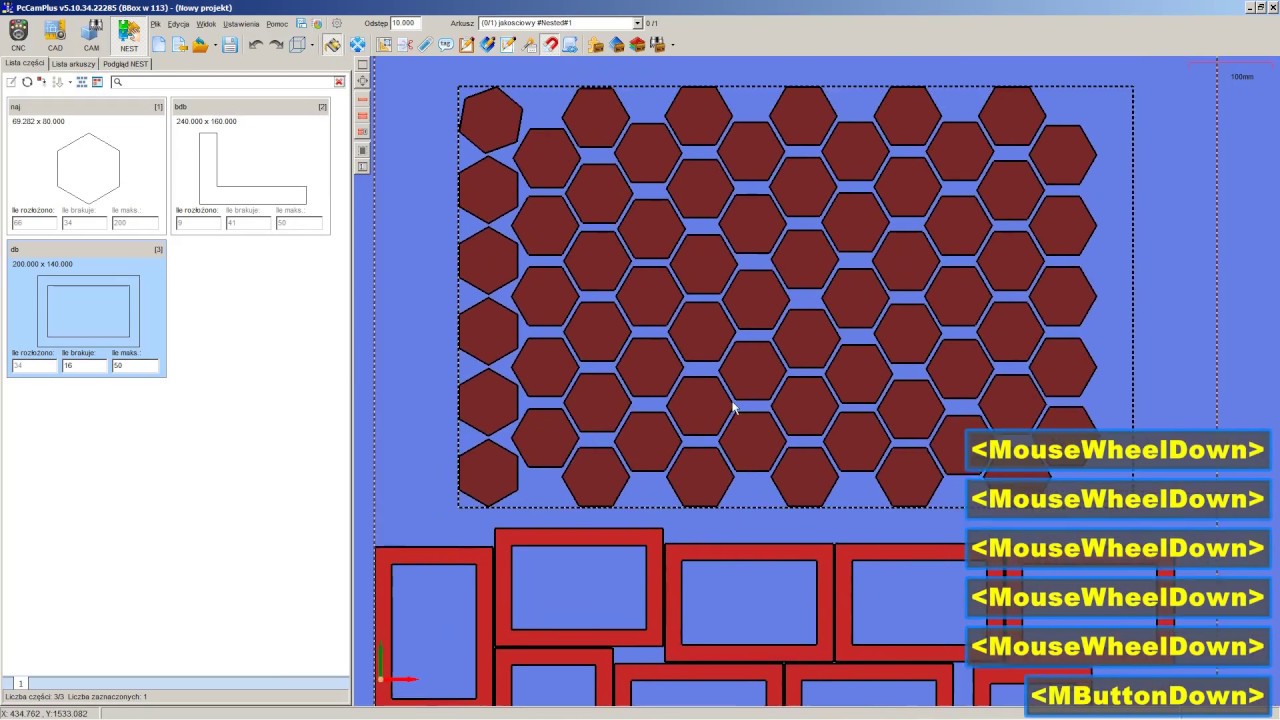Viewport: 1280px width, 720px height.
Task: Open the Arkusz sheet dropdown
Action: coord(560,23)
